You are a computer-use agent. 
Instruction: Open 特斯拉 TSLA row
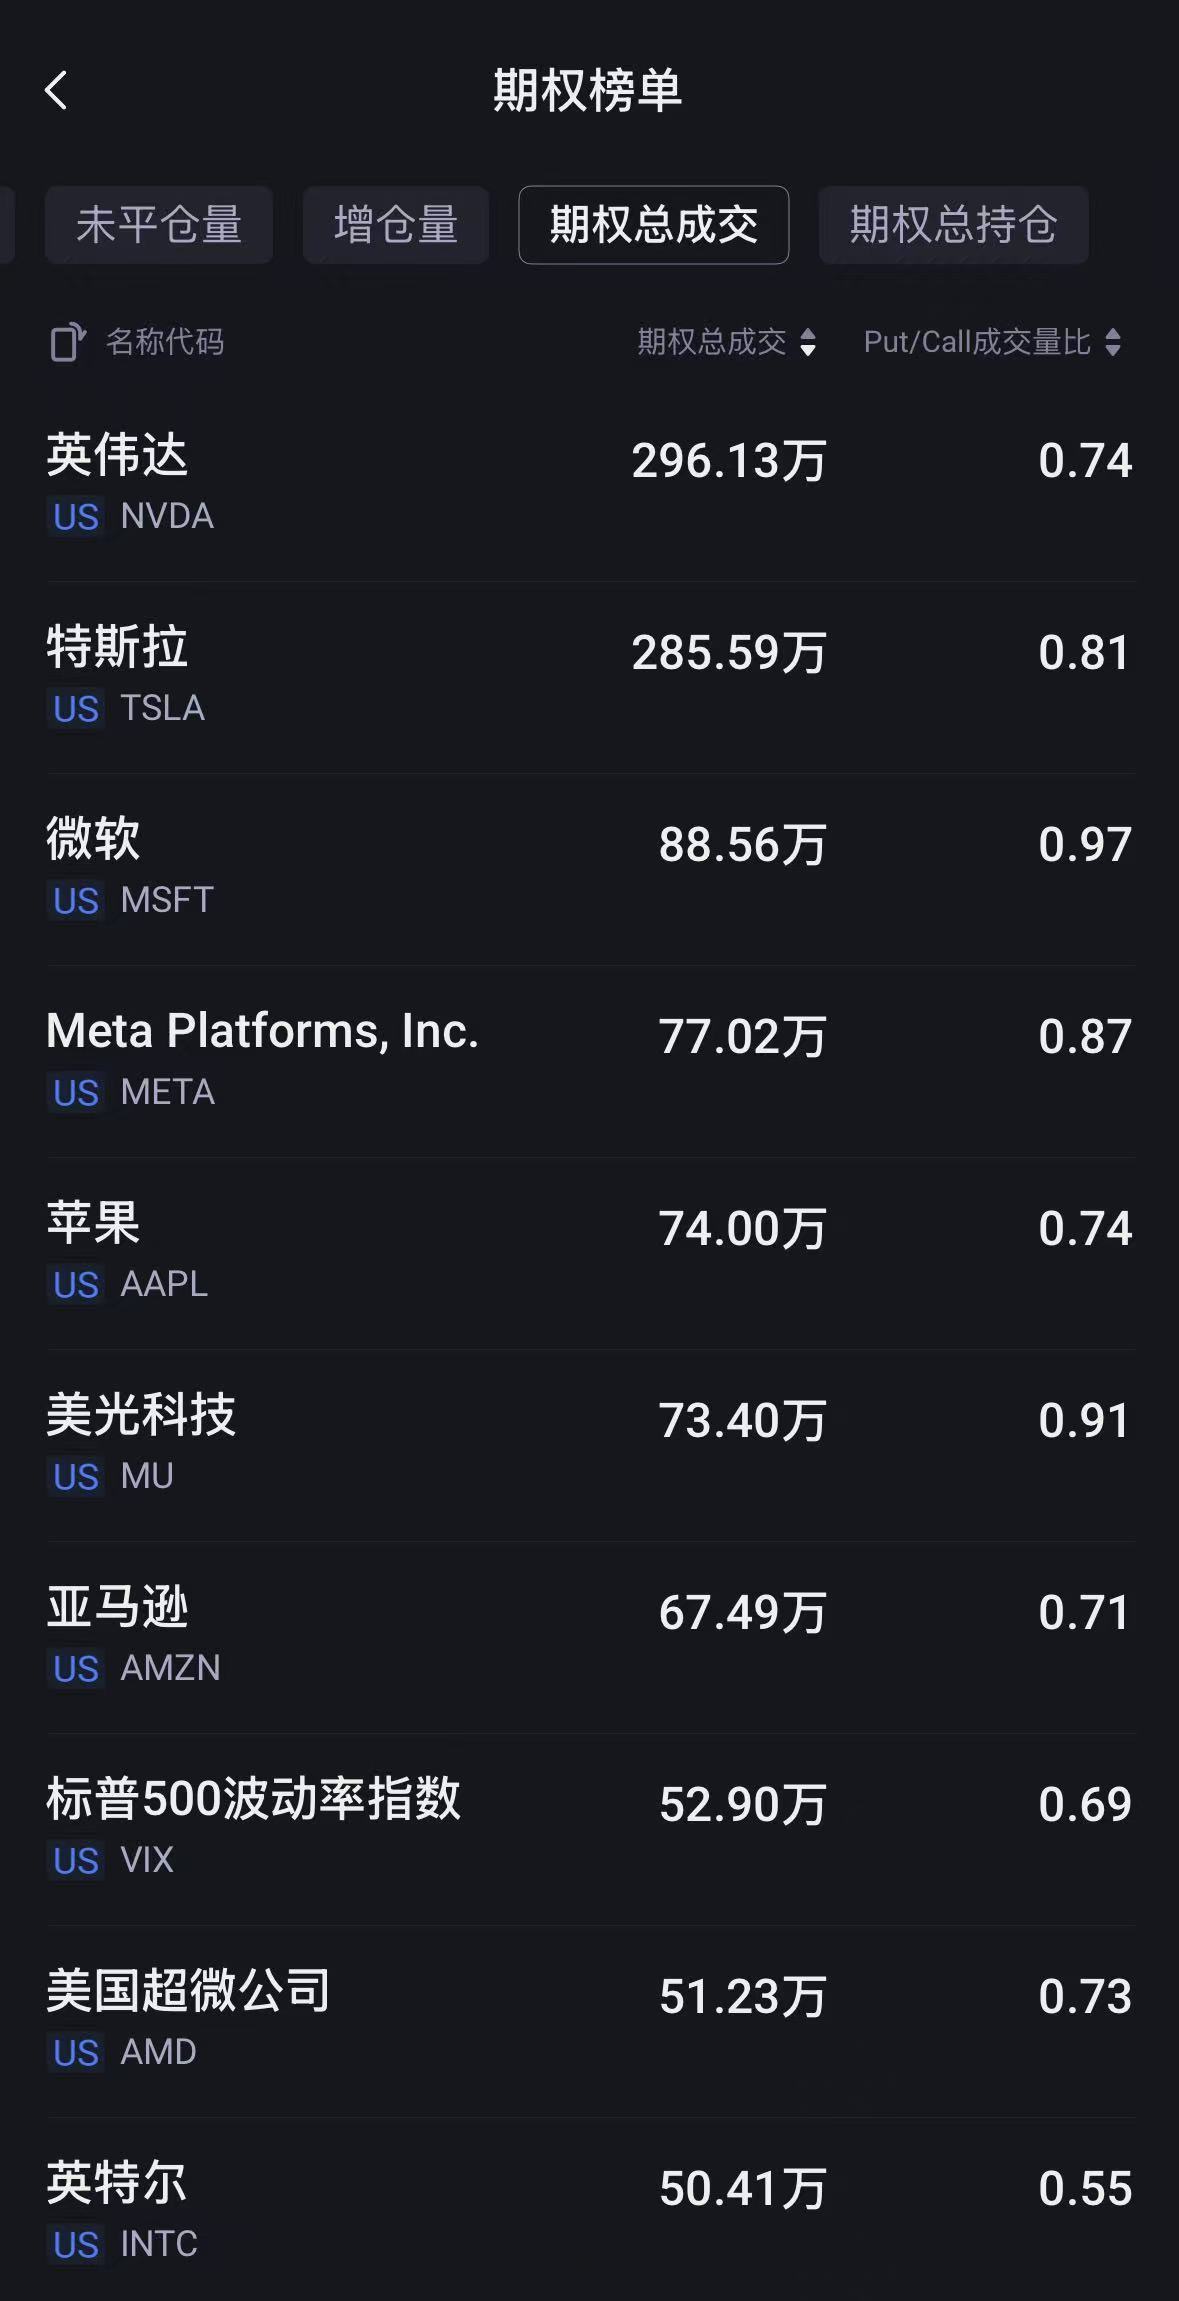point(590,676)
